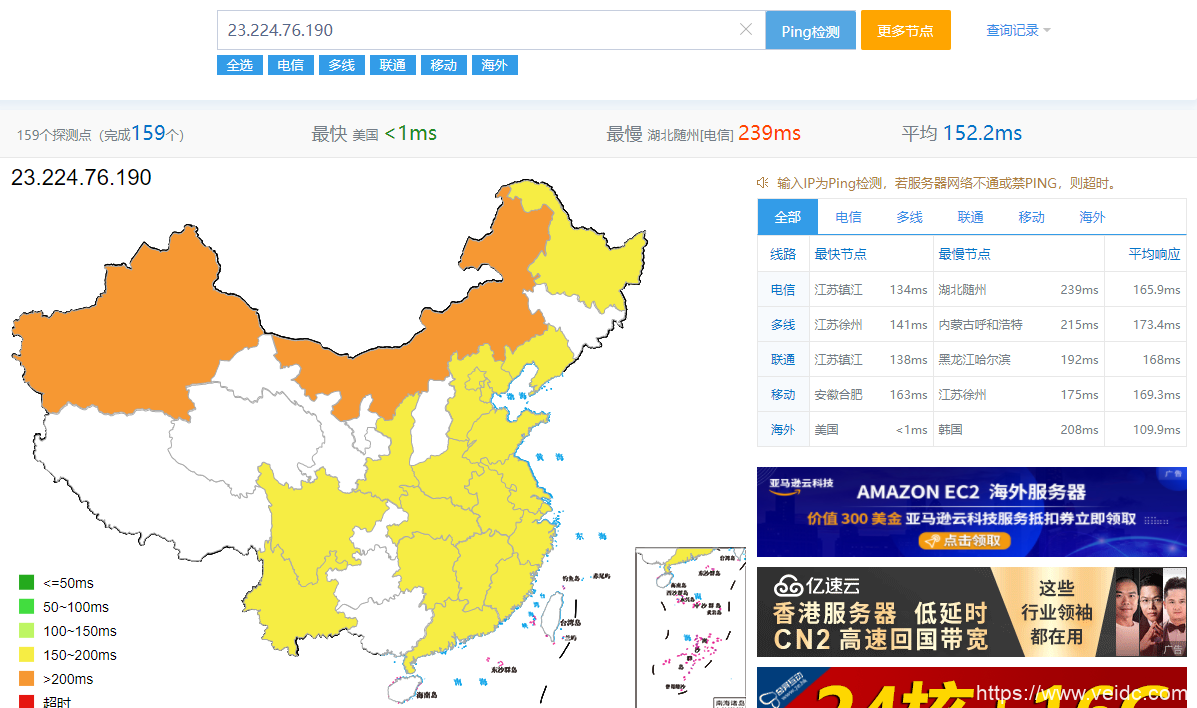Open 更多节点 for more test nodes
The image size is (1197, 708).
click(x=905, y=30)
